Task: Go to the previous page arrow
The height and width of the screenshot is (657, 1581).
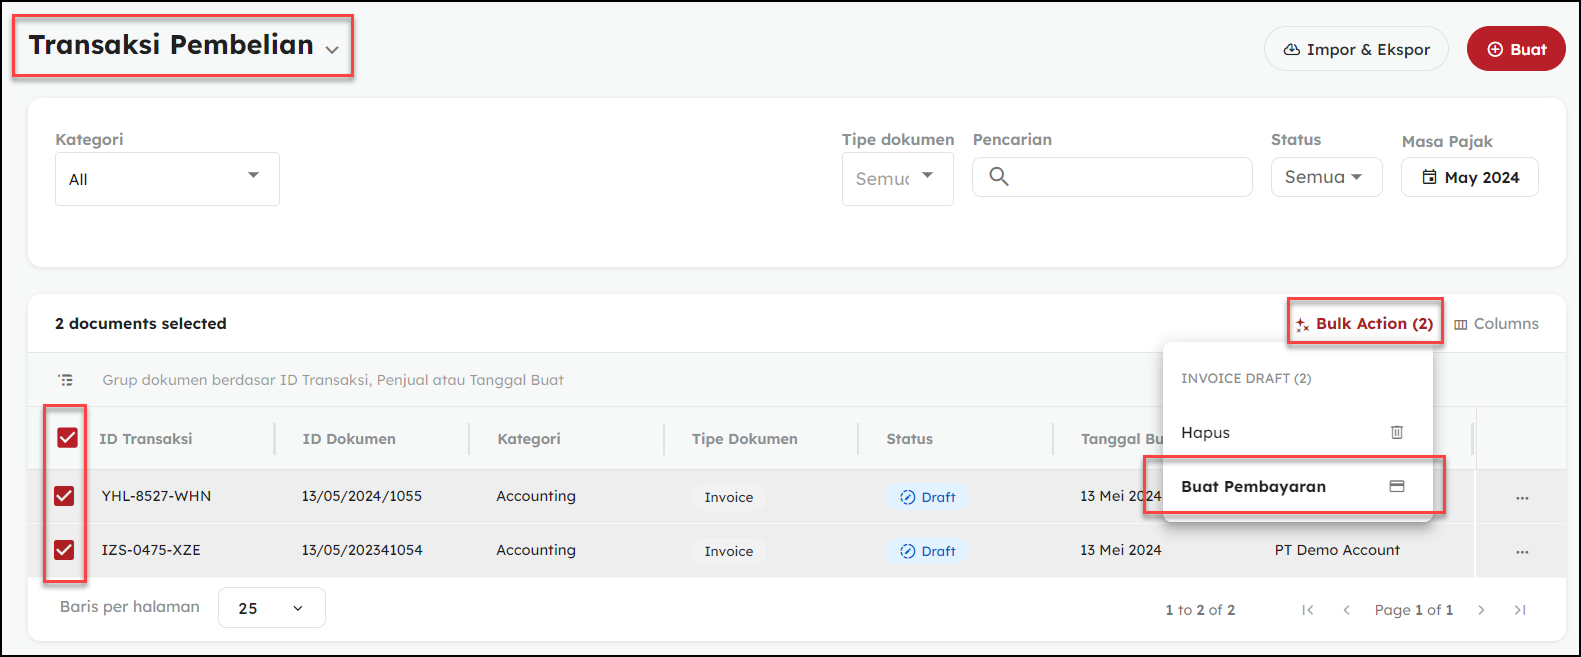Action: pos(1346,610)
